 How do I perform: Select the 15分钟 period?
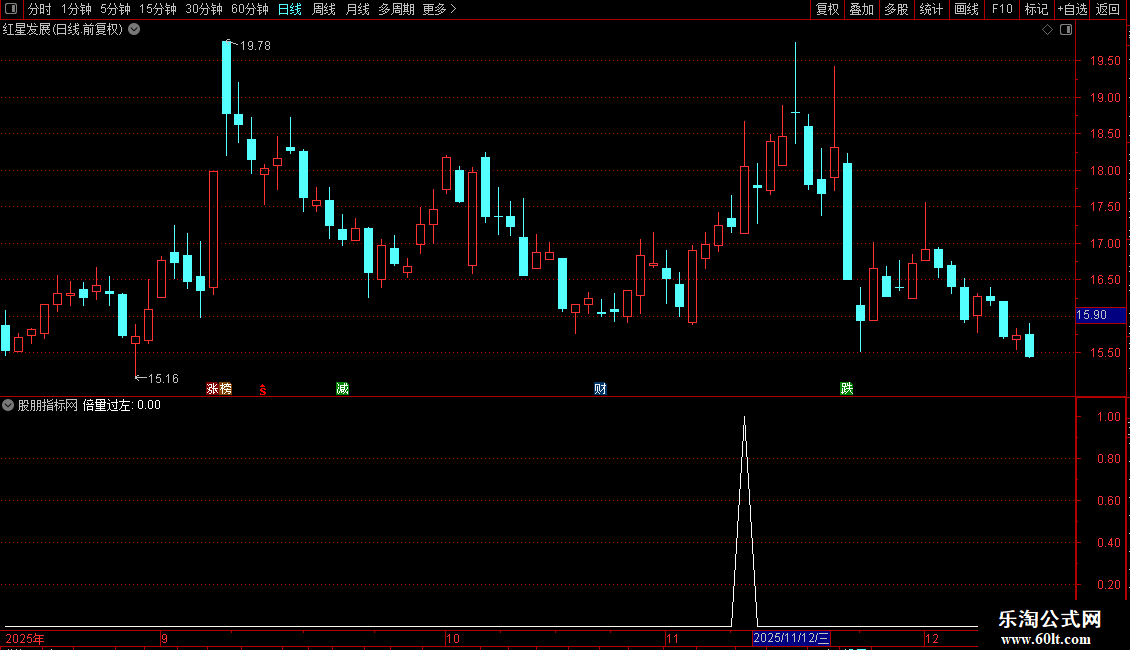coord(158,9)
